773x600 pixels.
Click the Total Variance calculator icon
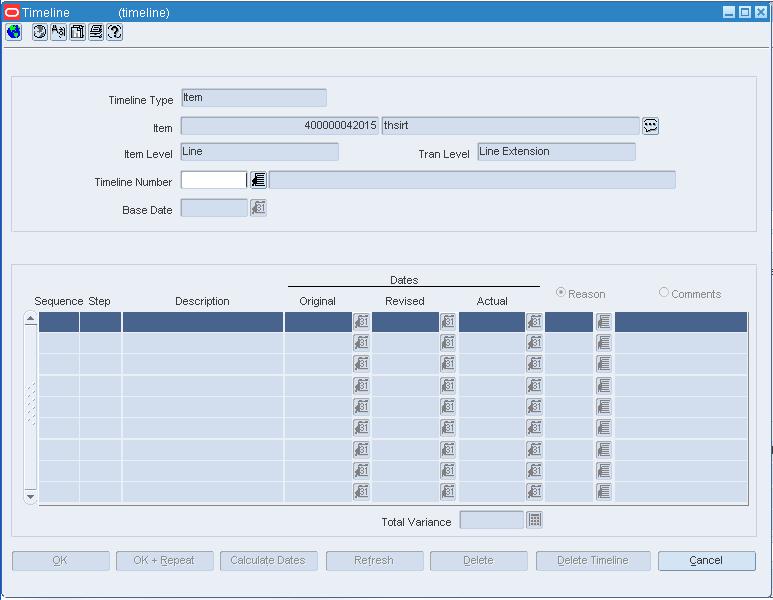(x=534, y=520)
